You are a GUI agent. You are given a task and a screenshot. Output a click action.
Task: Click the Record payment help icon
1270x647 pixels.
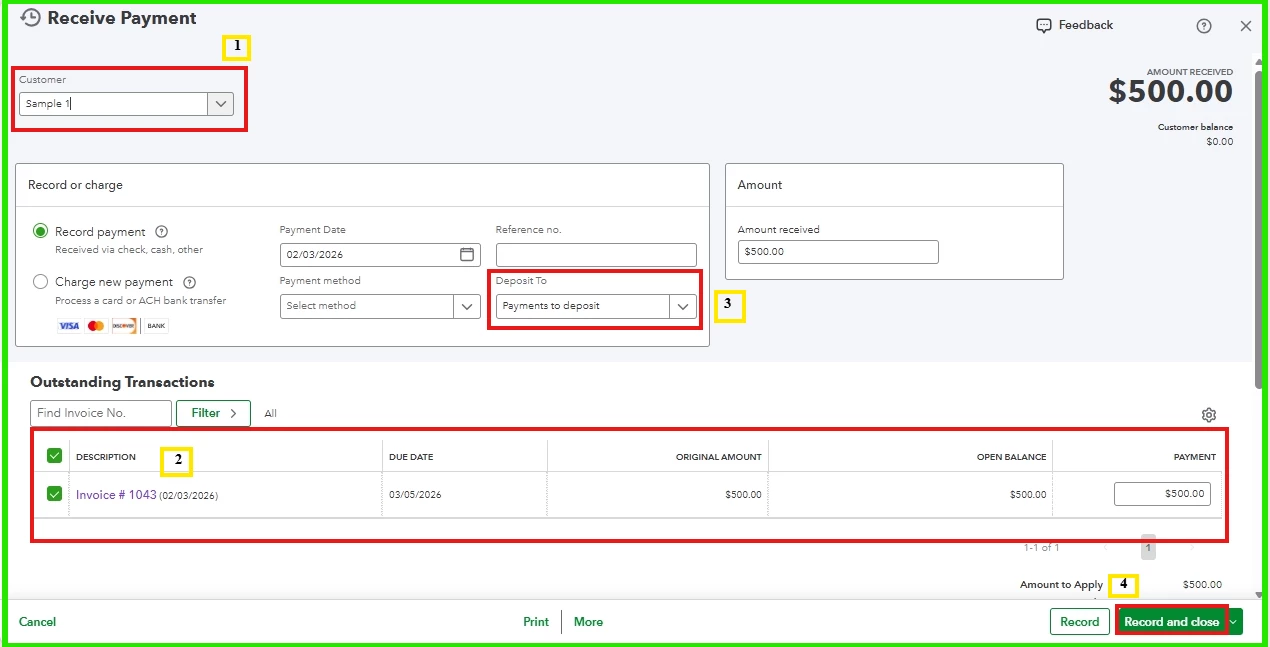162,231
